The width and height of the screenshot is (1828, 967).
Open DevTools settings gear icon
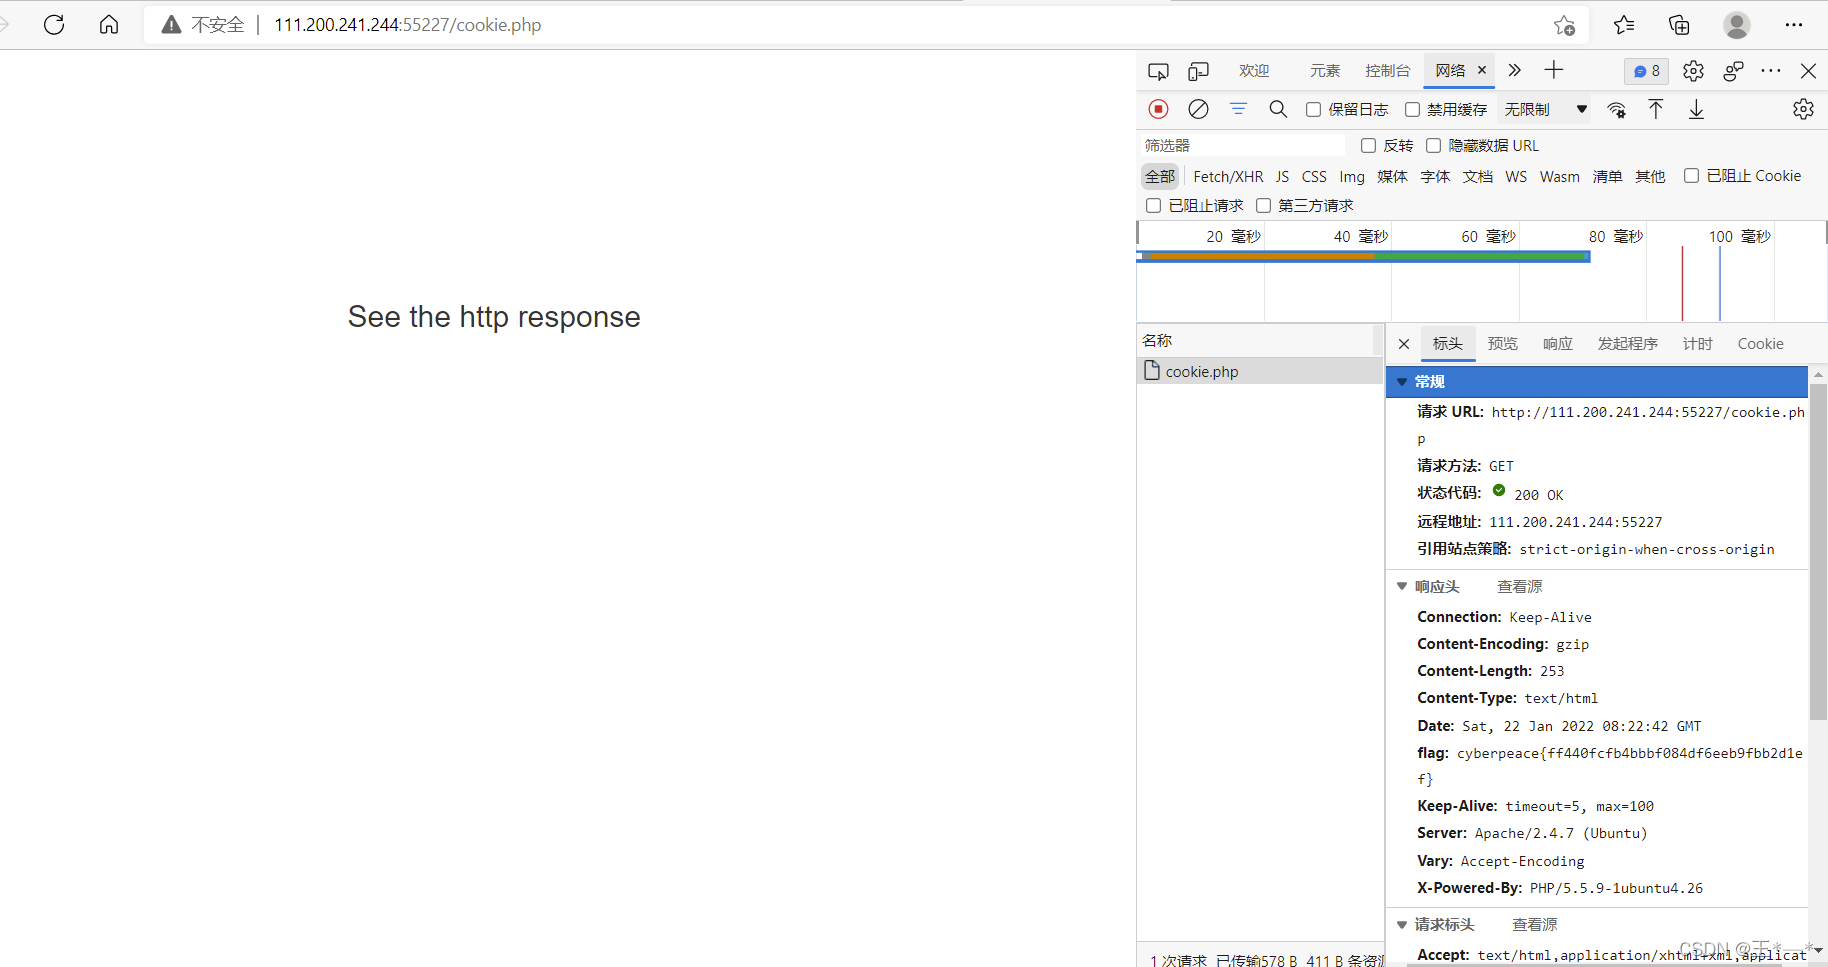[1693, 71]
